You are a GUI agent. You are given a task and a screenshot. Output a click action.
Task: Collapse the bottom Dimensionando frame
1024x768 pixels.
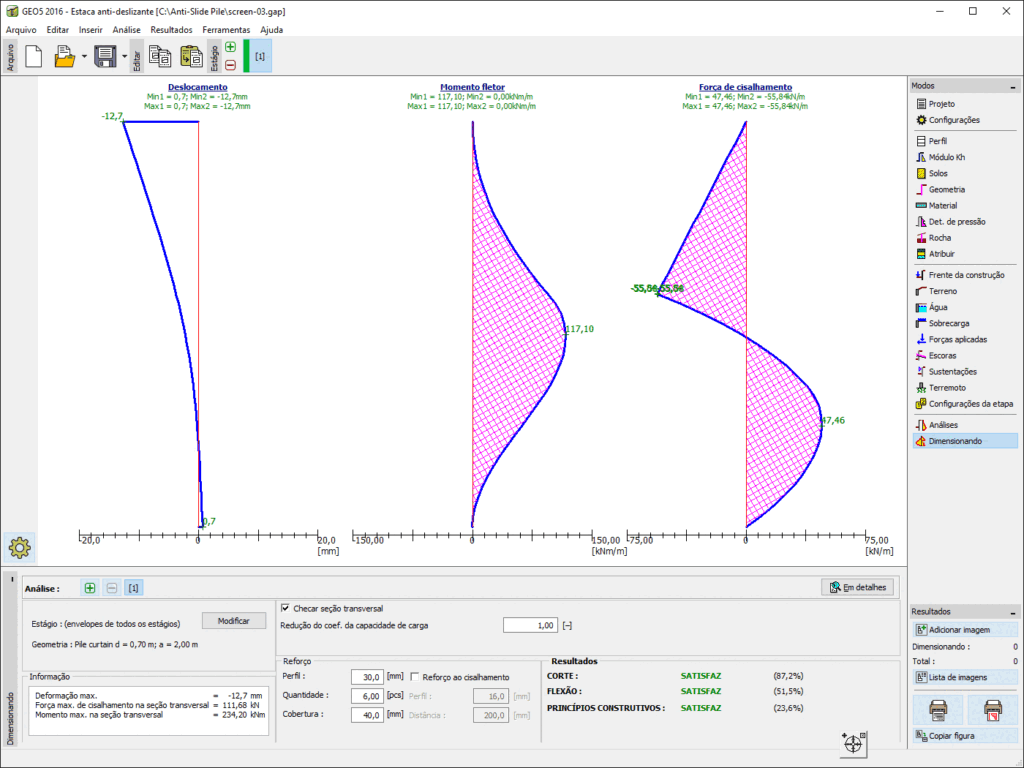(12, 579)
